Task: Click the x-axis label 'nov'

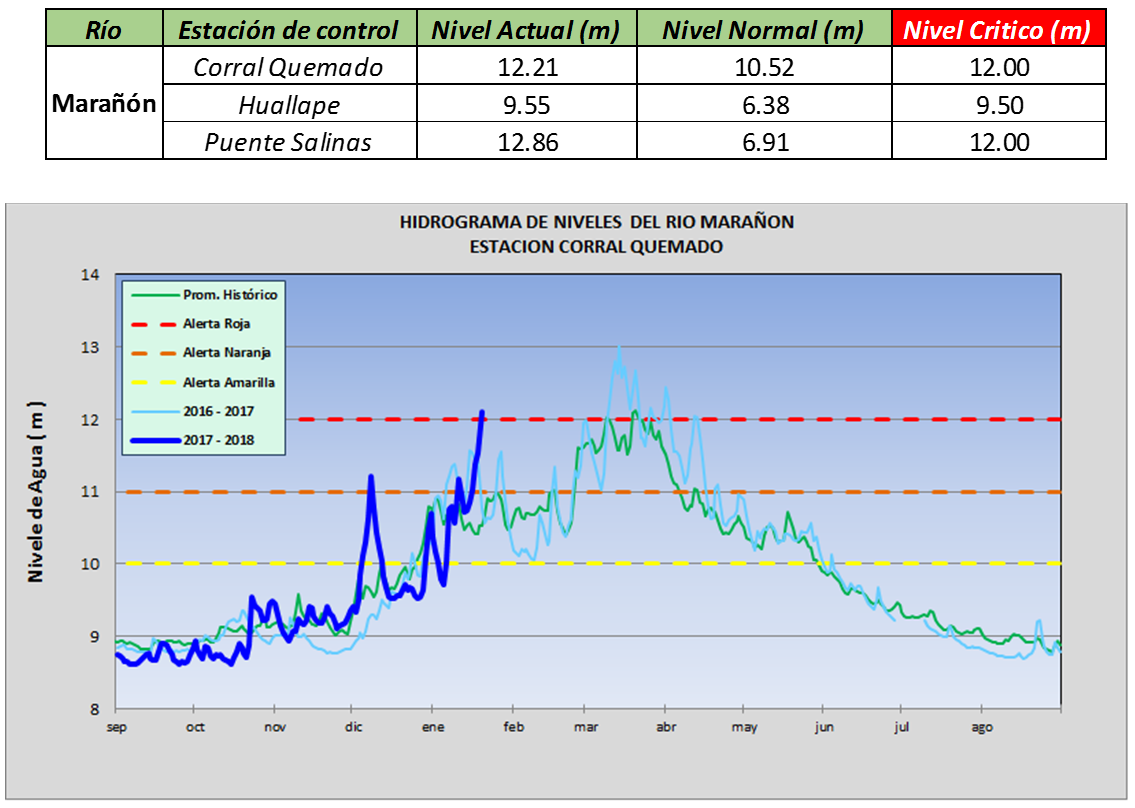Action: 275,727
